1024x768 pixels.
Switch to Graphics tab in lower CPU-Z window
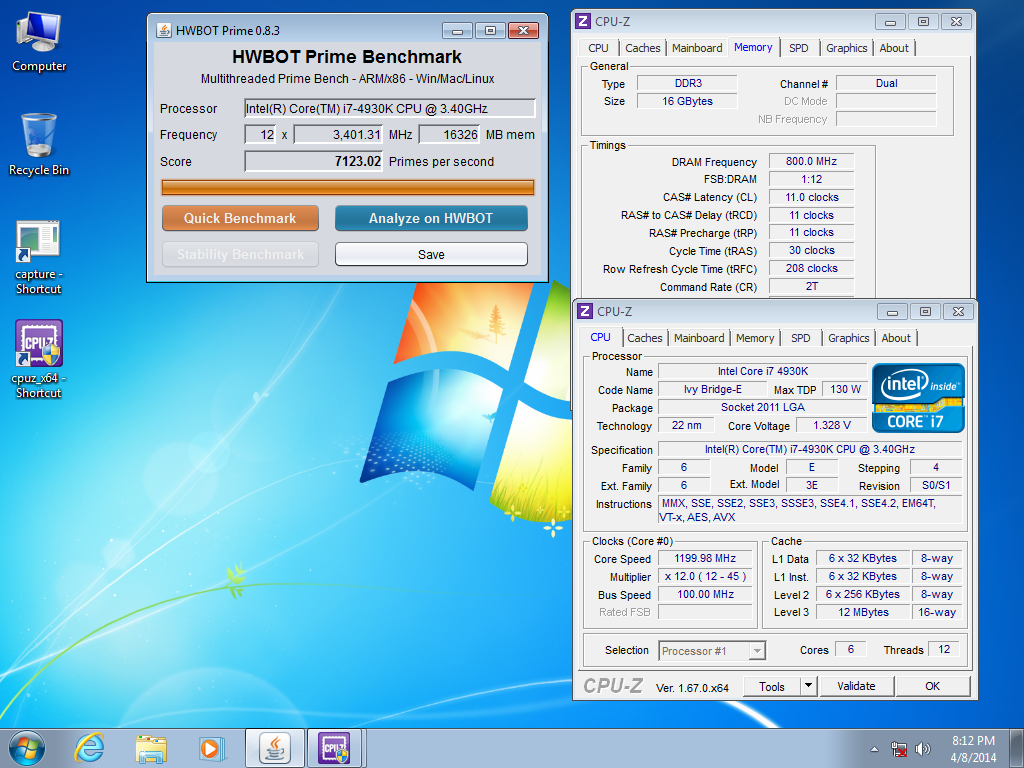point(848,338)
